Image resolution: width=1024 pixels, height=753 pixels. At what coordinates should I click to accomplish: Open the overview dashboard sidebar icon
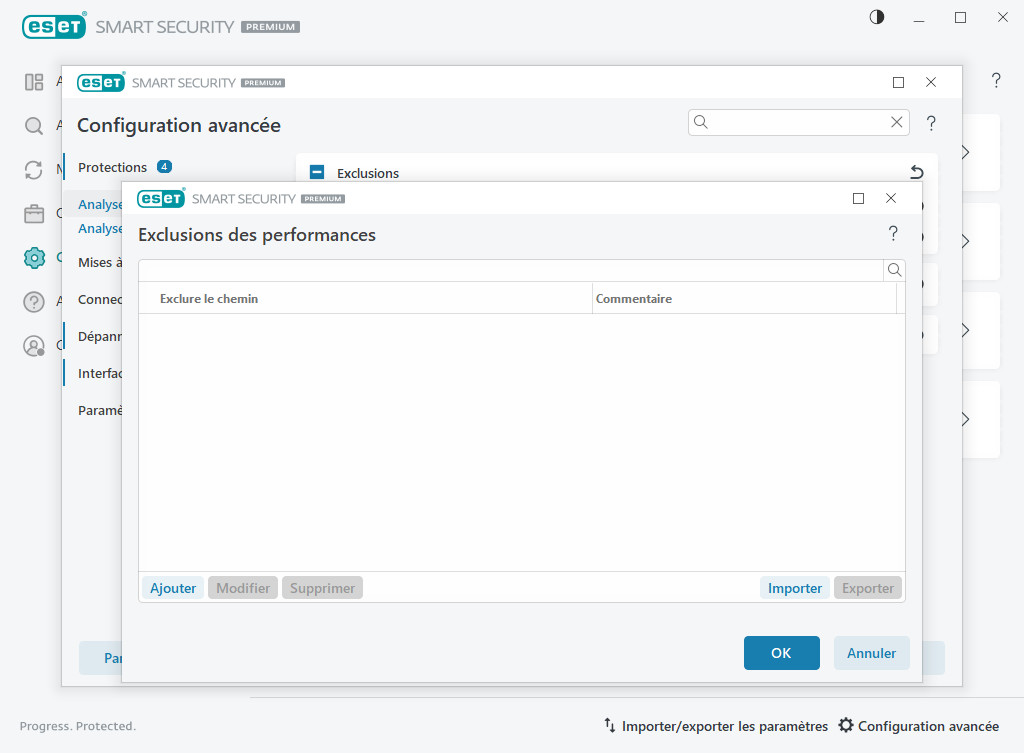pyautogui.click(x=34, y=82)
